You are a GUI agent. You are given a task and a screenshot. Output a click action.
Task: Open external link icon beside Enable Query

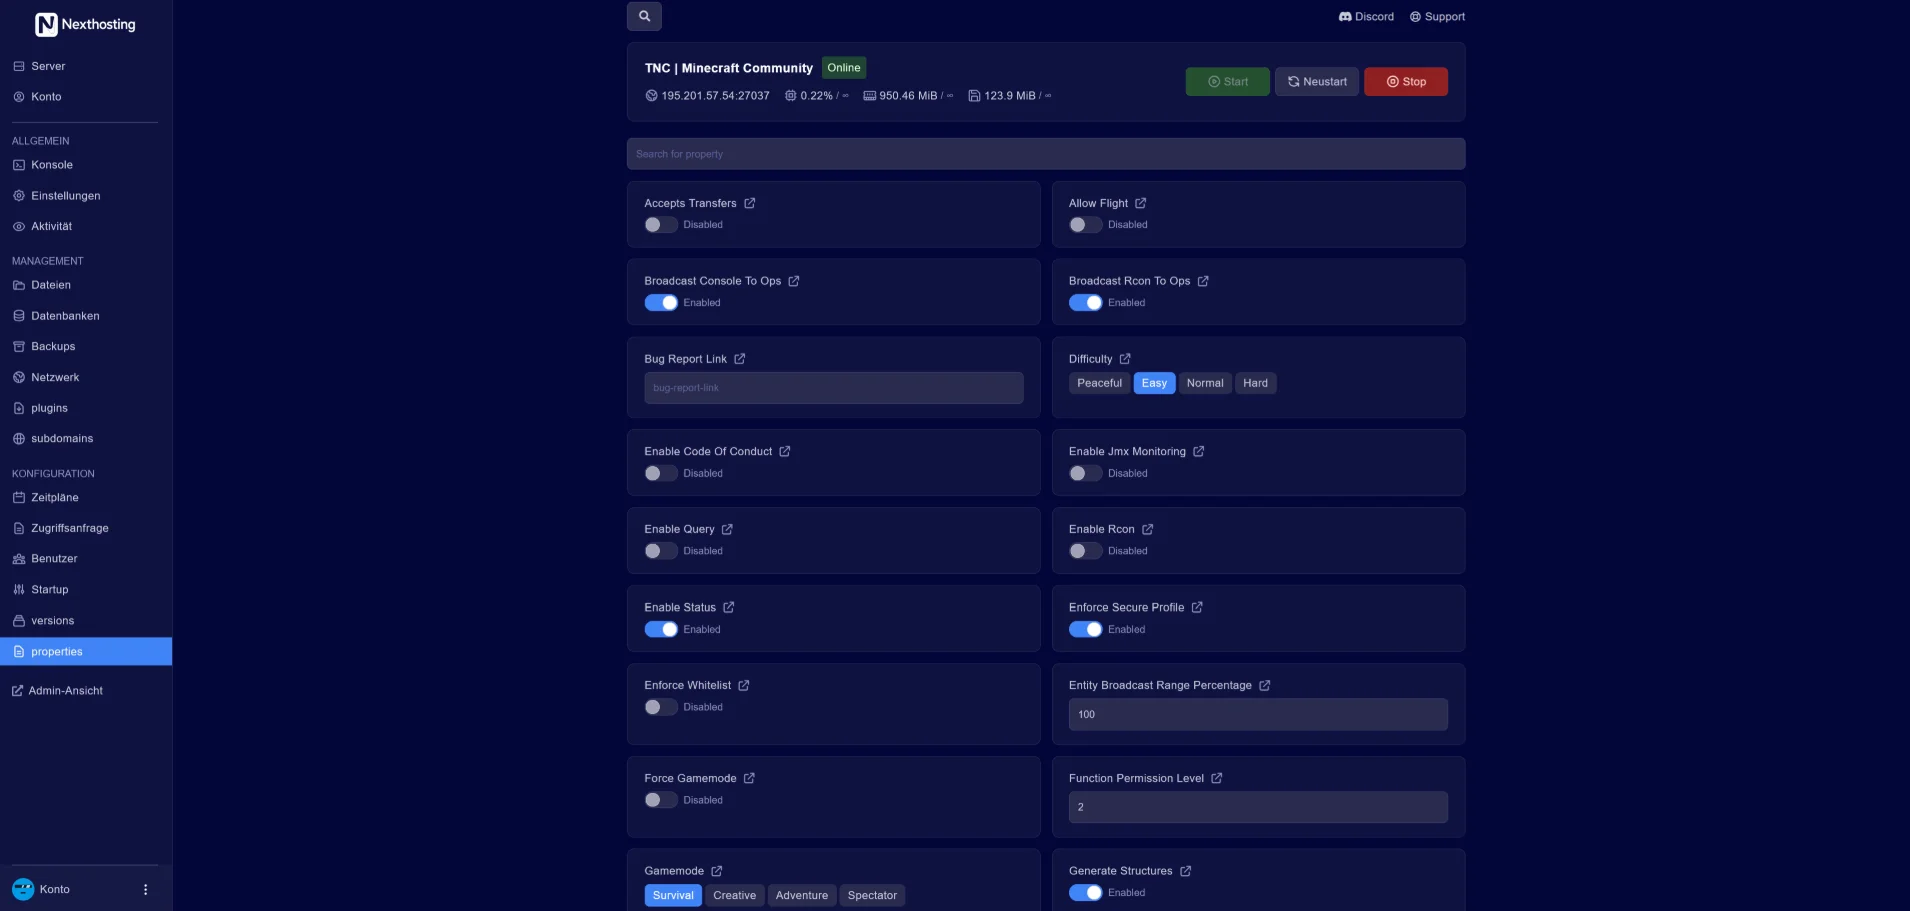pyautogui.click(x=727, y=529)
